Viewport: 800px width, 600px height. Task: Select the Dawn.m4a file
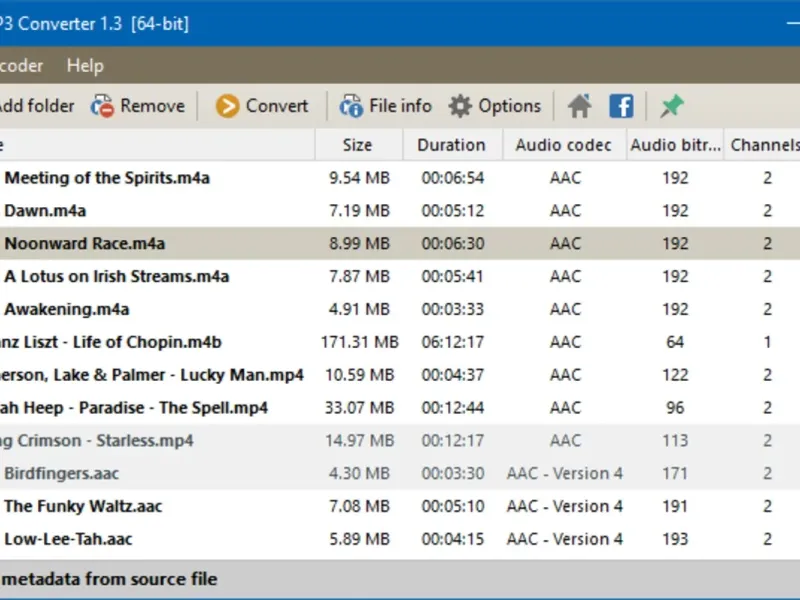45,211
